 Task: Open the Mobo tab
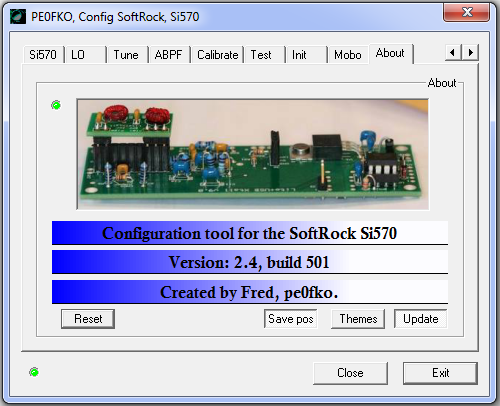click(x=348, y=55)
